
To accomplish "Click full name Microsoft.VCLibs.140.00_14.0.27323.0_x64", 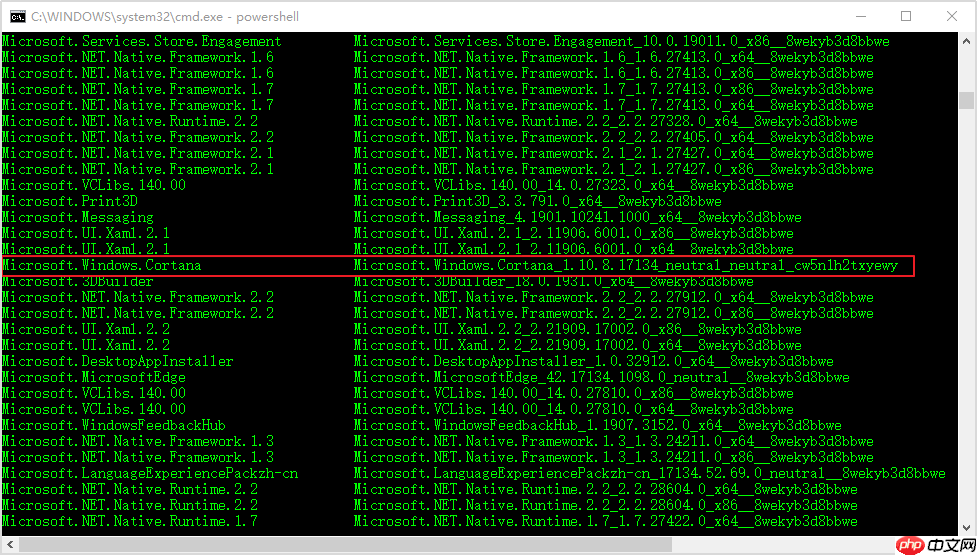I will click(574, 186).
